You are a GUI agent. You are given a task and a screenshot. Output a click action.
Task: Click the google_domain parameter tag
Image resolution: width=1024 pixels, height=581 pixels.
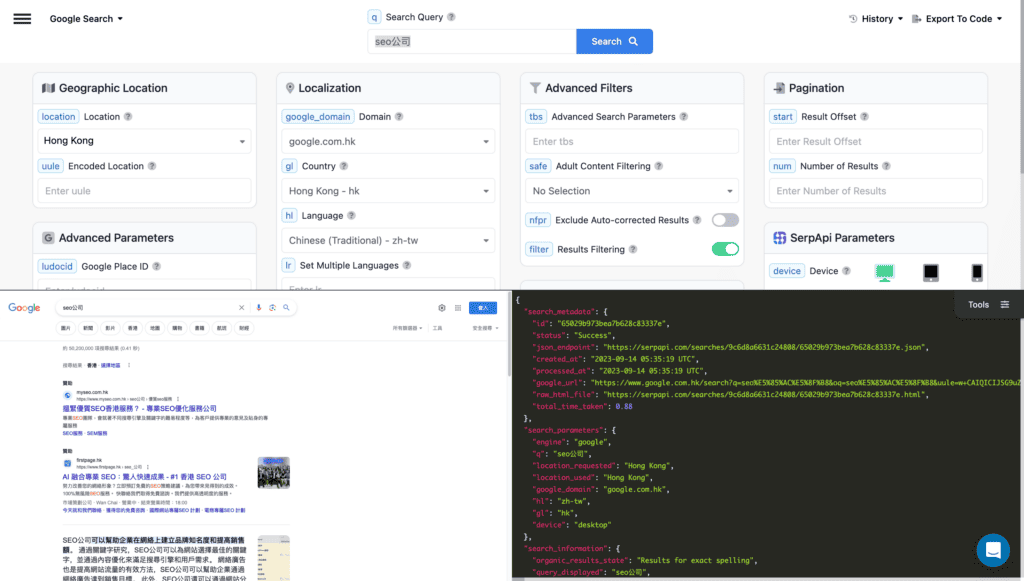point(318,116)
